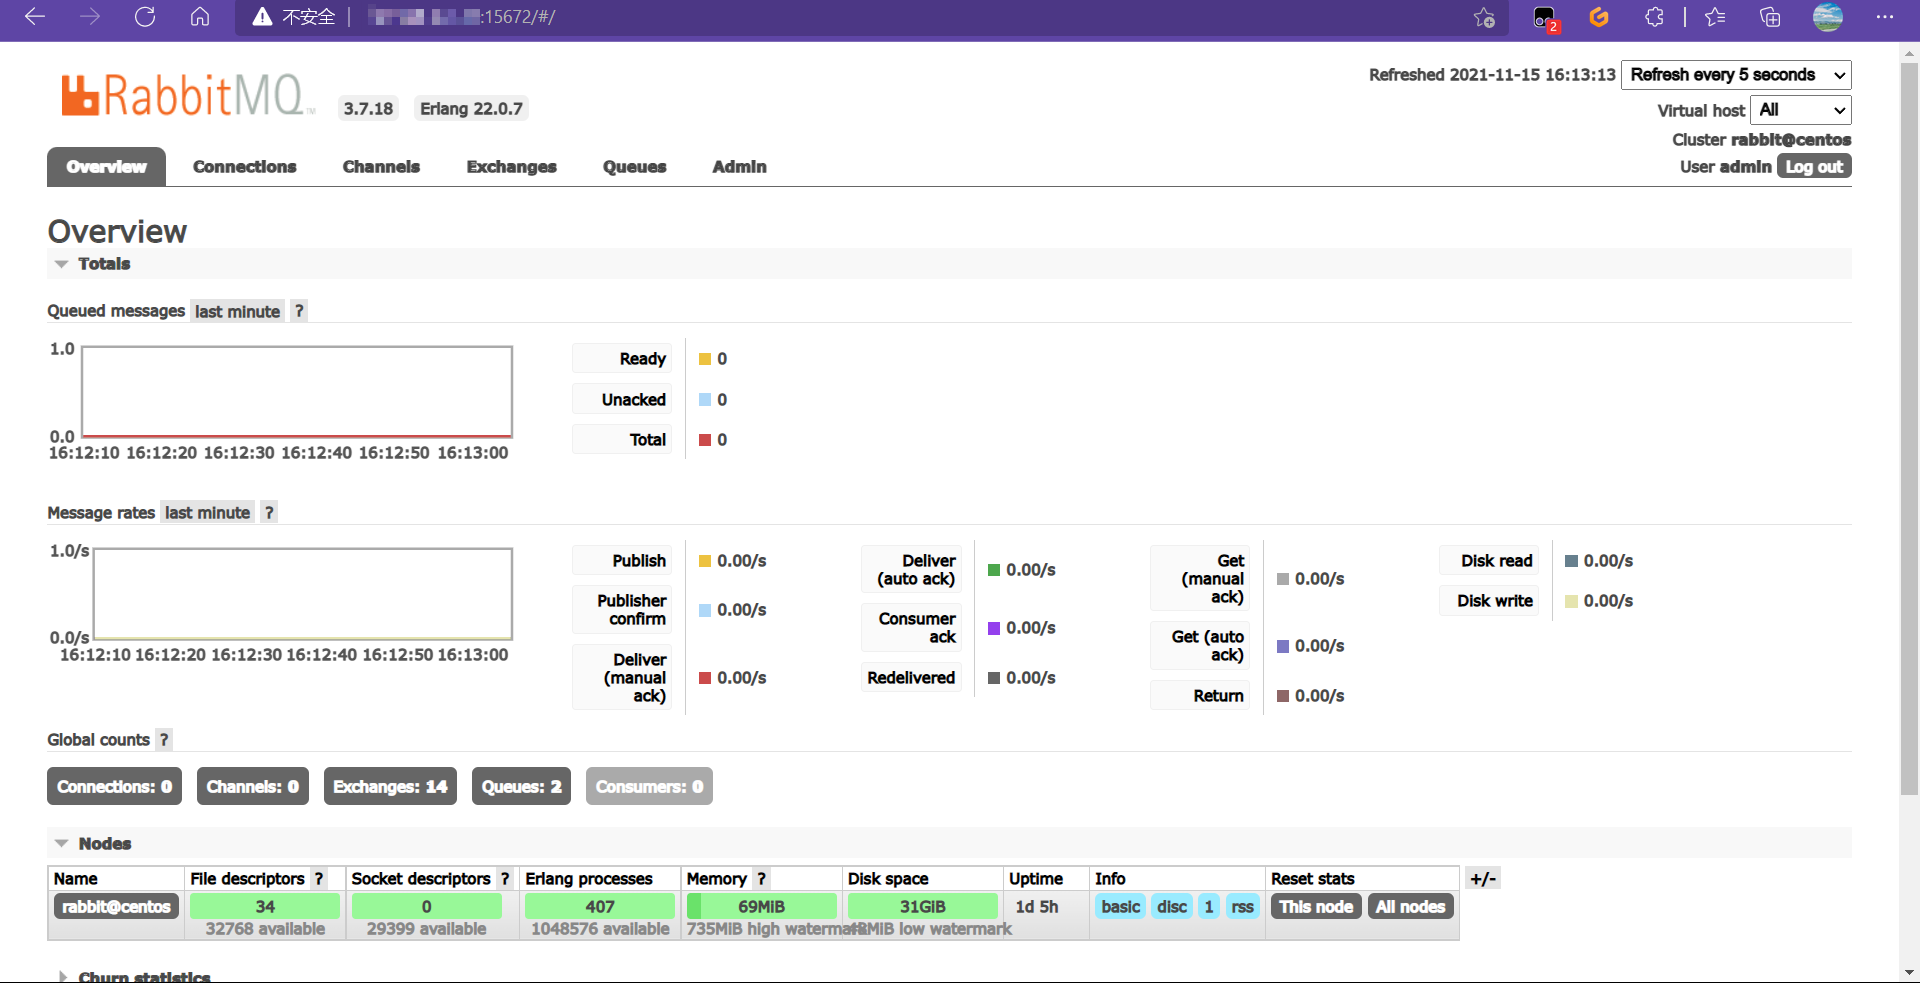Viewport: 1920px width, 983px height.
Task: Click the RabbitMQ logo
Action: pos(188,96)
